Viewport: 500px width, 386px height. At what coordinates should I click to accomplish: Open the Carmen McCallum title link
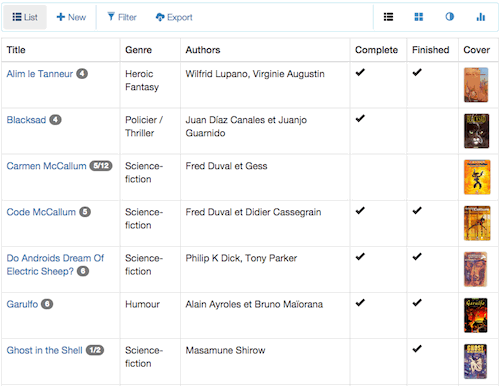[46, 166]
